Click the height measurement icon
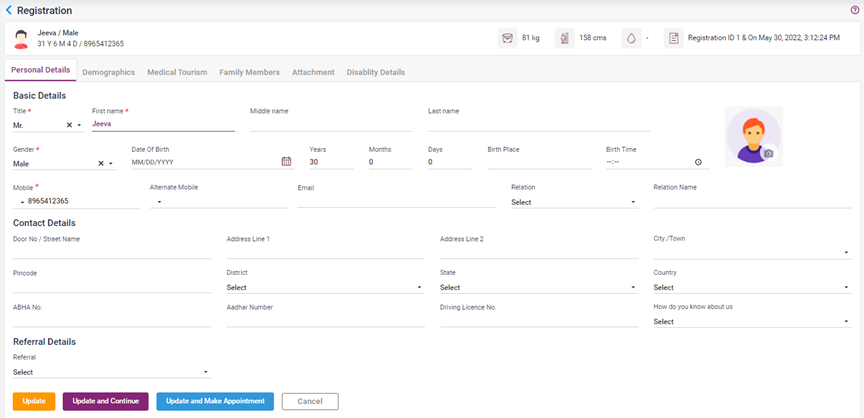 pyautogui.click(x=565, y=39)
